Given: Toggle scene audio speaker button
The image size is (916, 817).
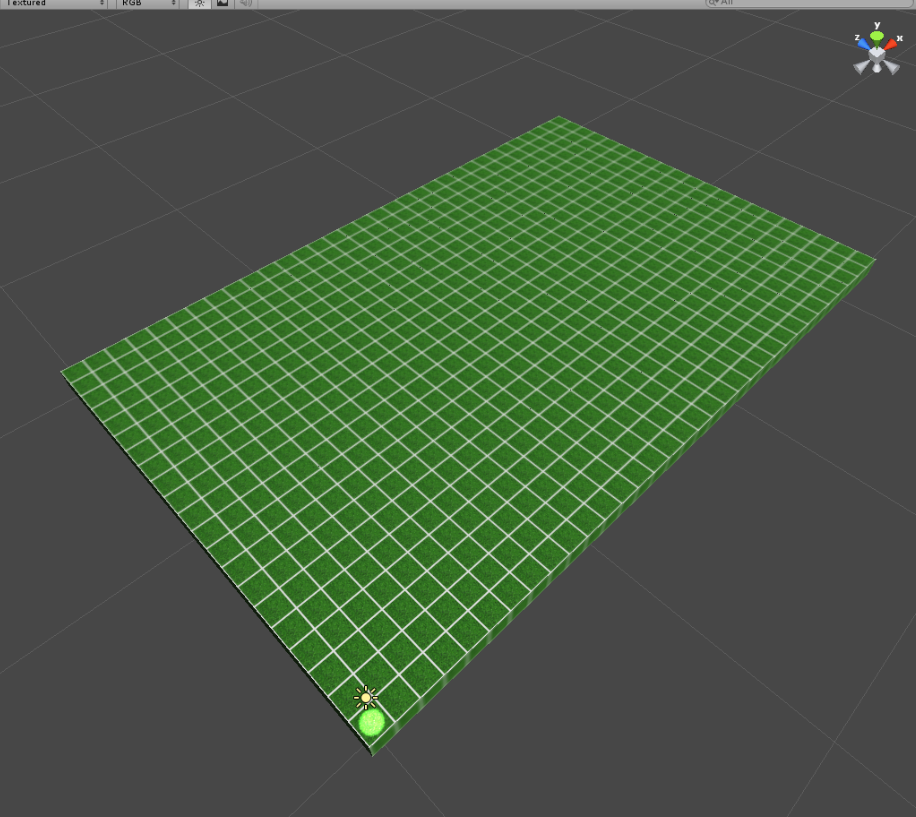Looking at the screenshot, I should [246, 3].
